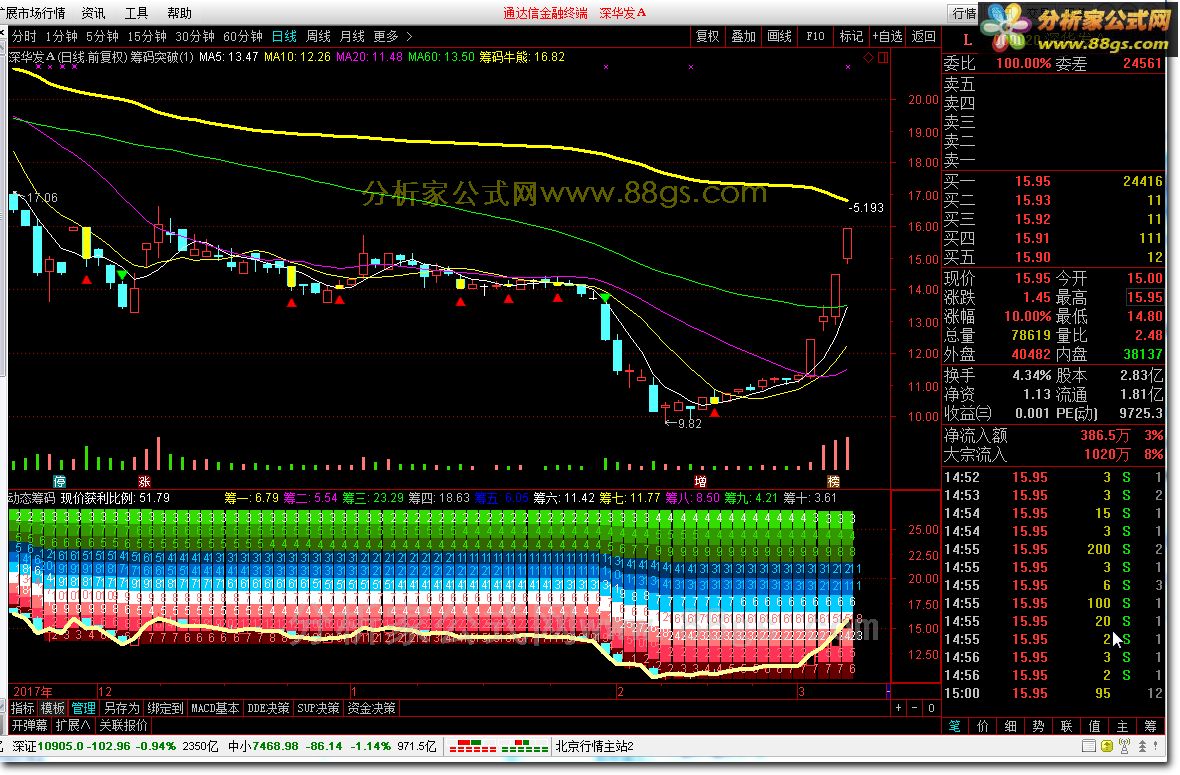Image resolution: width=1180 pixels, height=775 pixels.
Task: Add stock via +自选 button
Action: 887,36
